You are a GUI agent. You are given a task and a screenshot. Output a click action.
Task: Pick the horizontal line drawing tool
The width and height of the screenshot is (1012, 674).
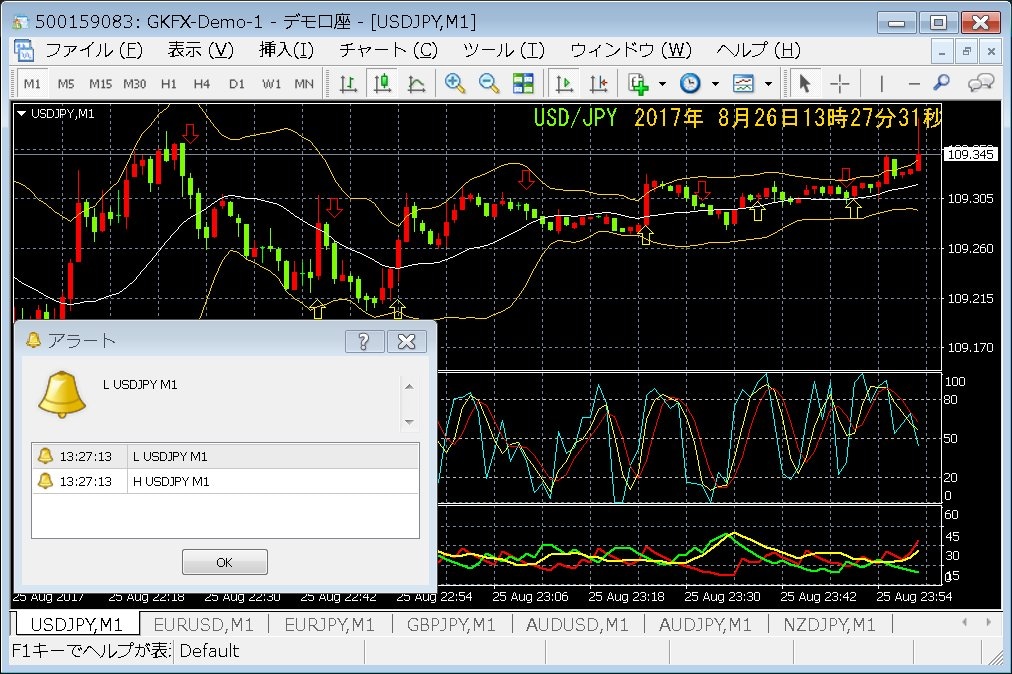913,83
